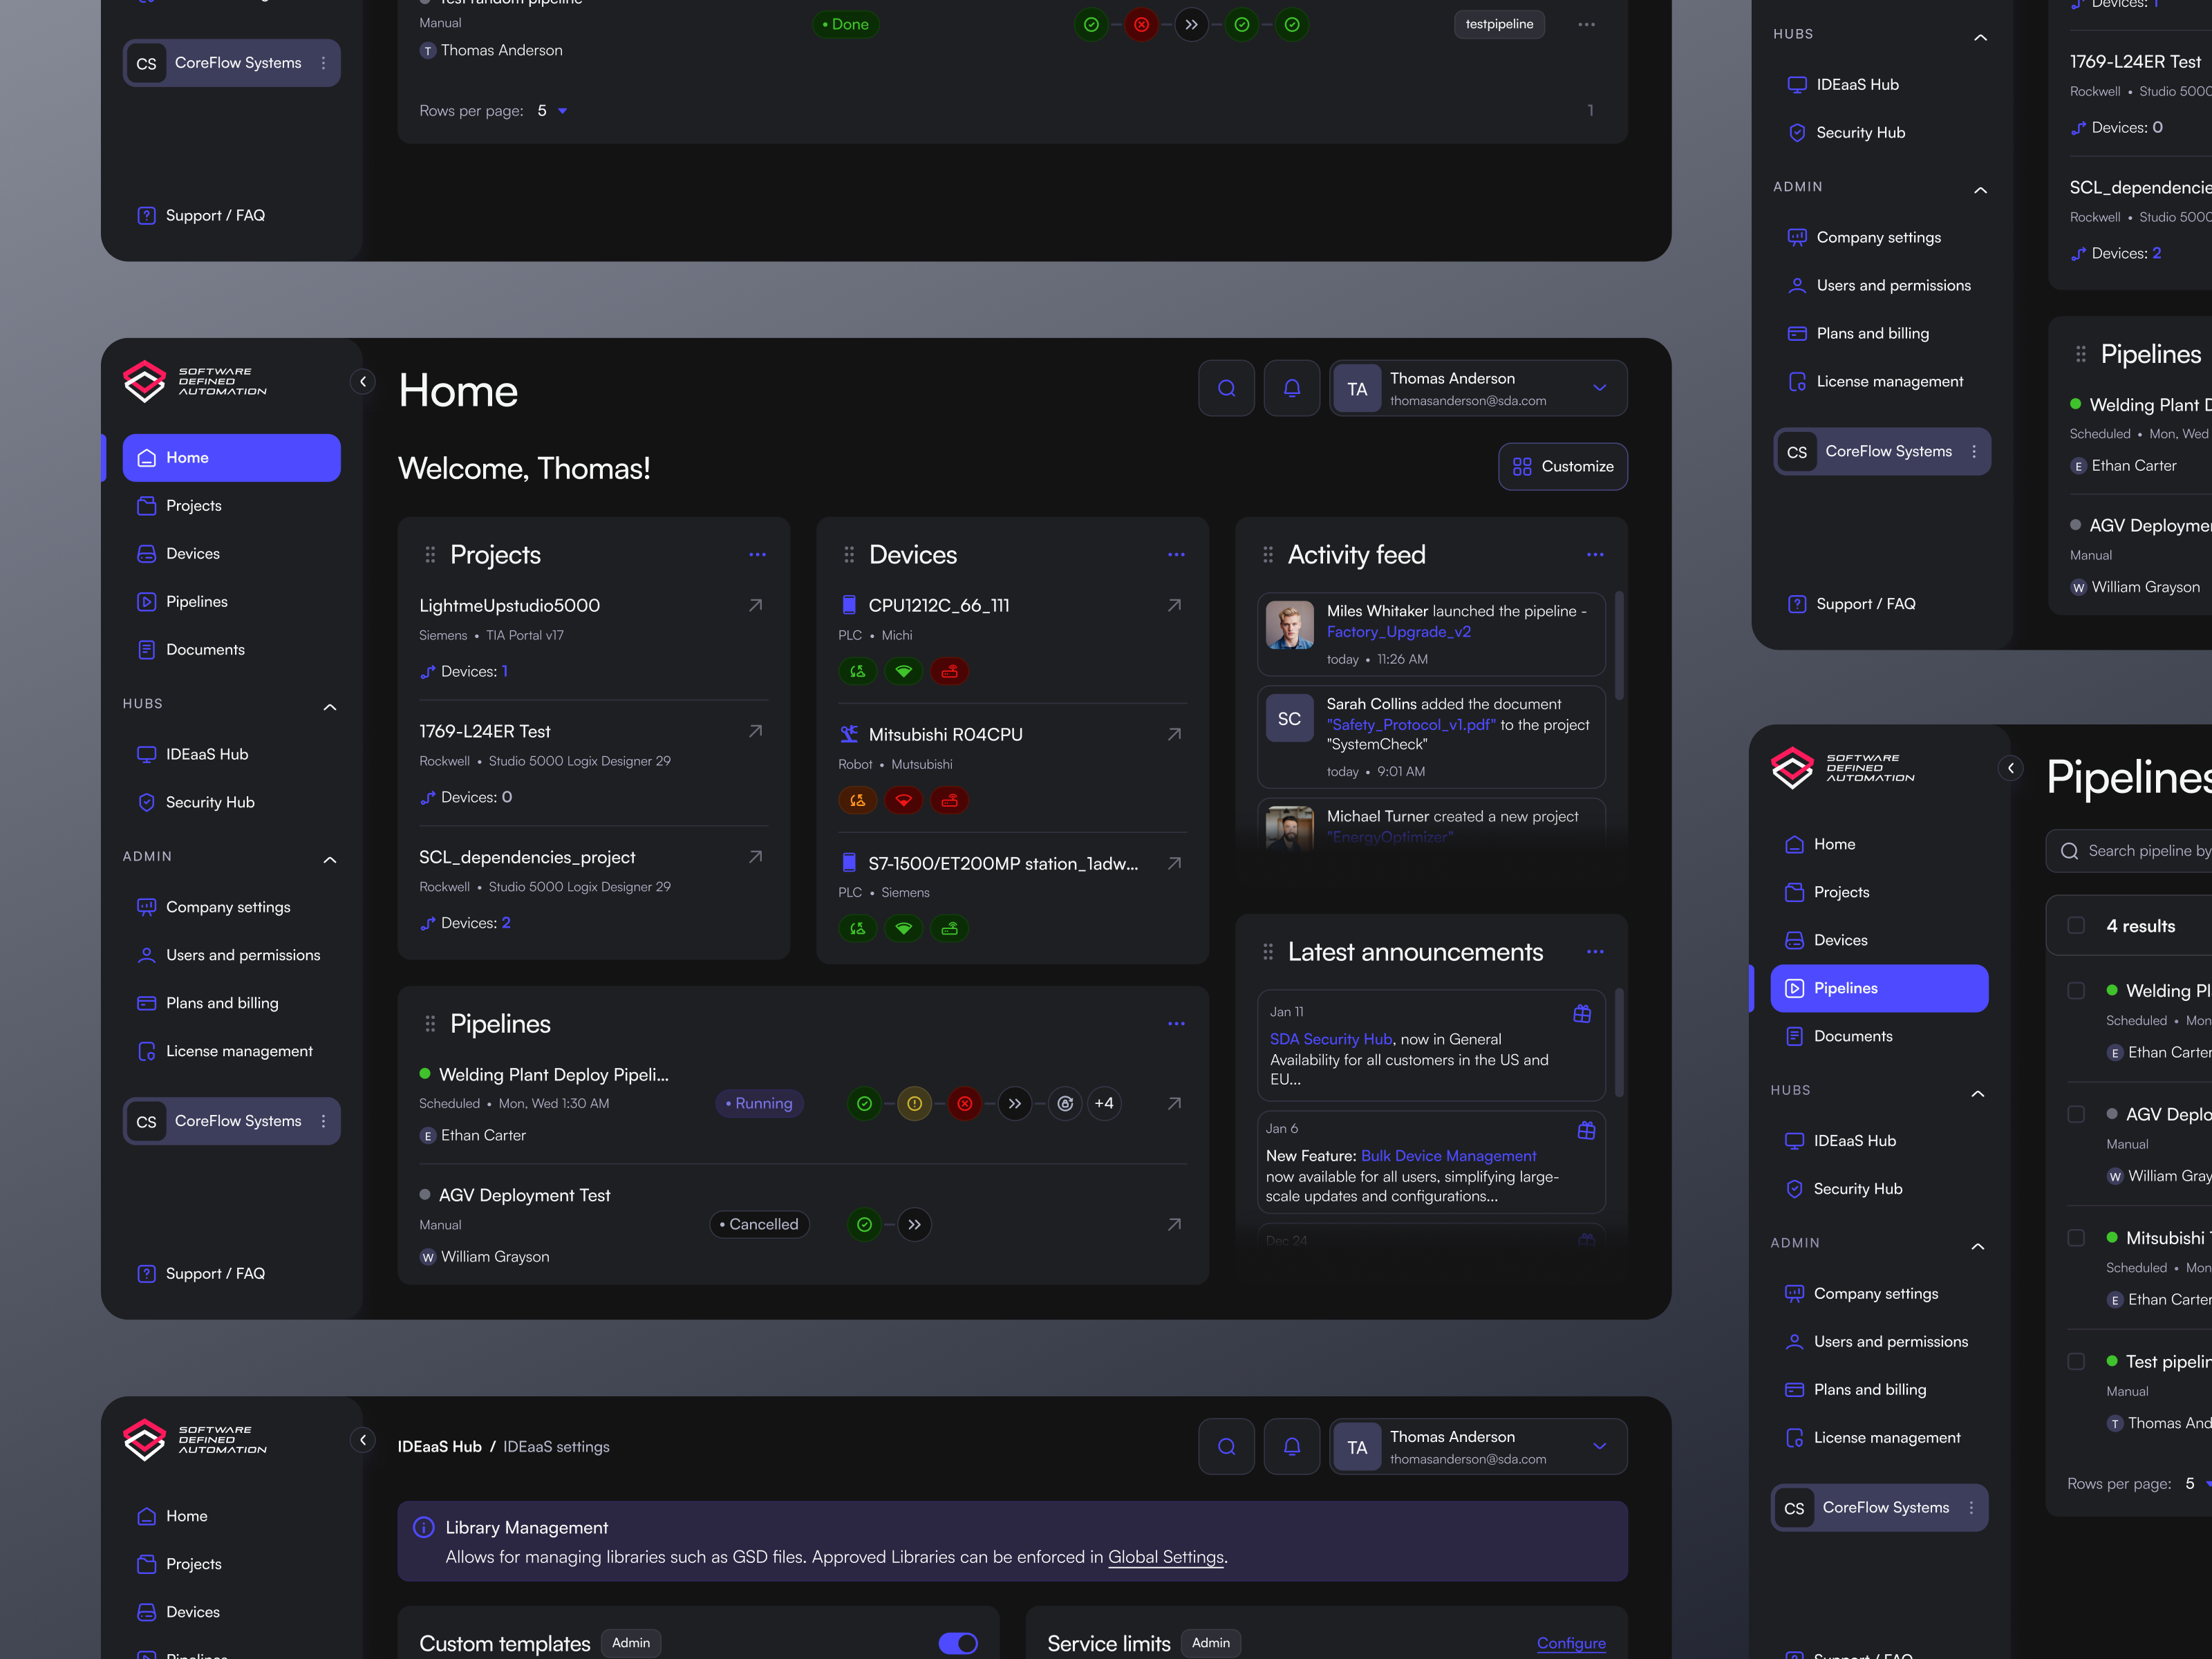Select Pipelines in the left sidebar
Screen dimensions: 2212x1659
(197, 601)
